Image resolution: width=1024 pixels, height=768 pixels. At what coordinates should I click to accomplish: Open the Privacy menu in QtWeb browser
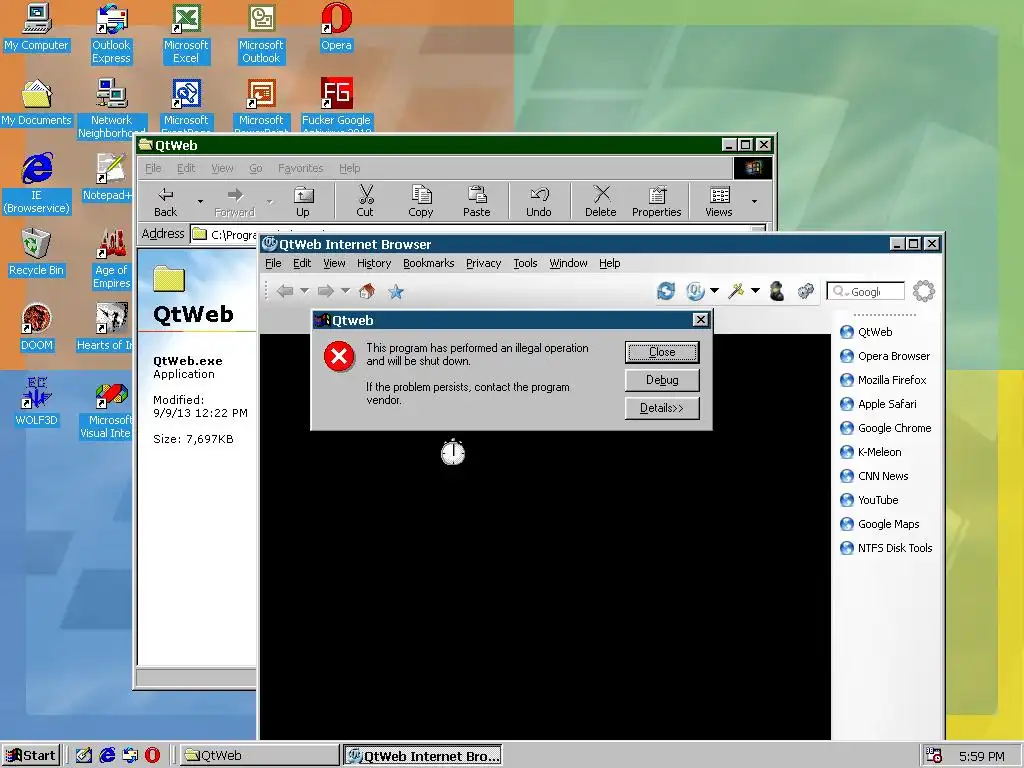click(483, 263)
